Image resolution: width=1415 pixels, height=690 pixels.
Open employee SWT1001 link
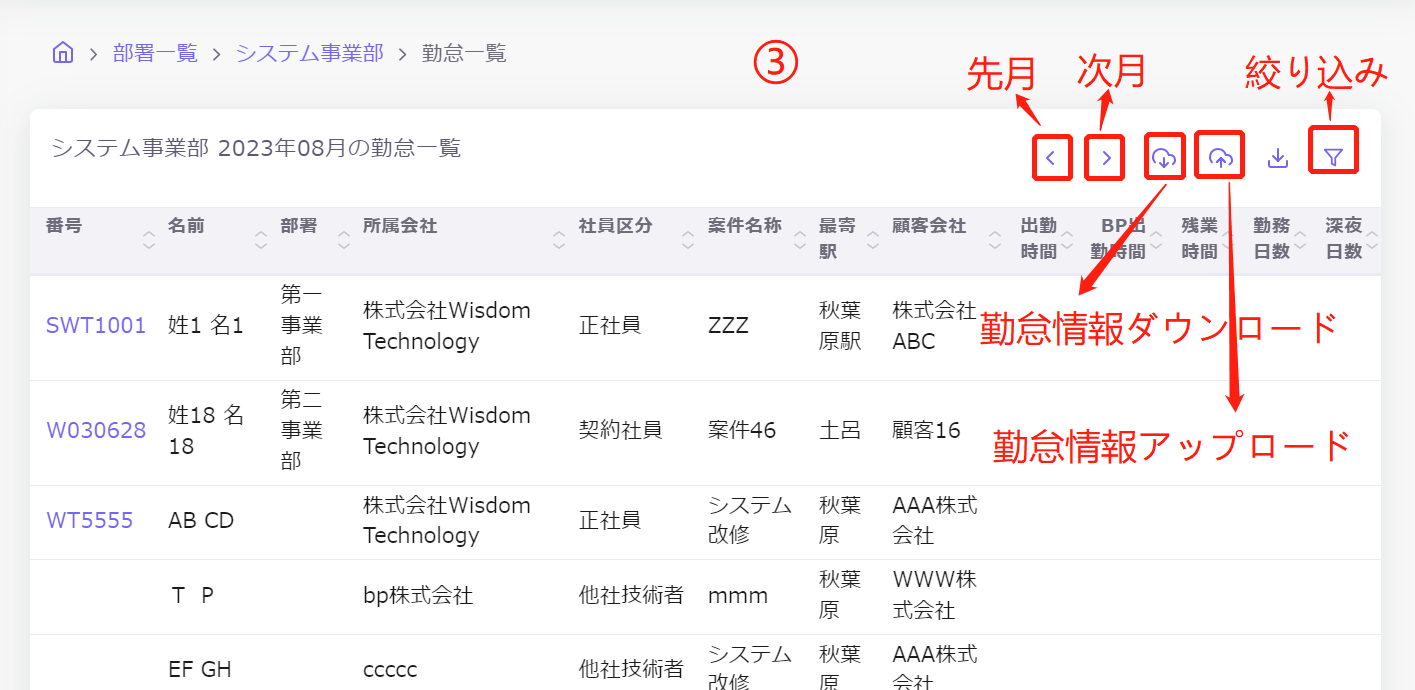click(x=96, y=326)
